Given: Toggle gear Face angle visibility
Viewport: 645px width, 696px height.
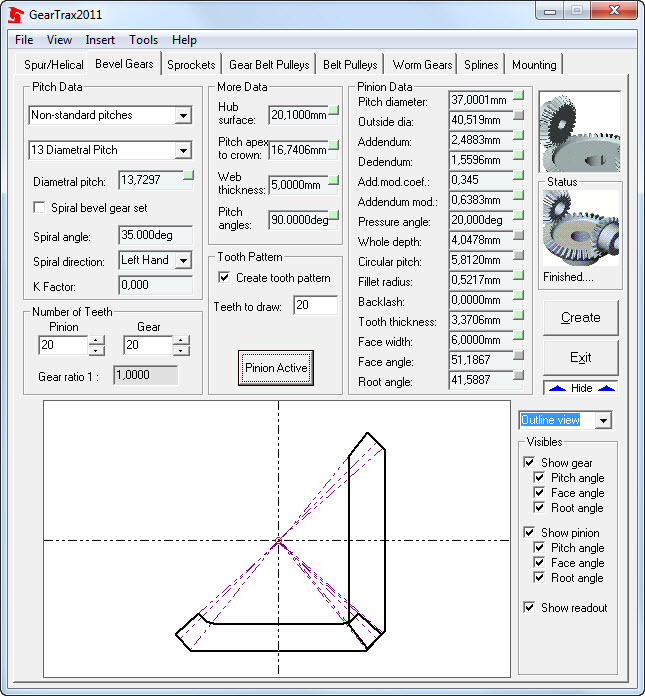Looking at the screenshot, I should point(539,493).
